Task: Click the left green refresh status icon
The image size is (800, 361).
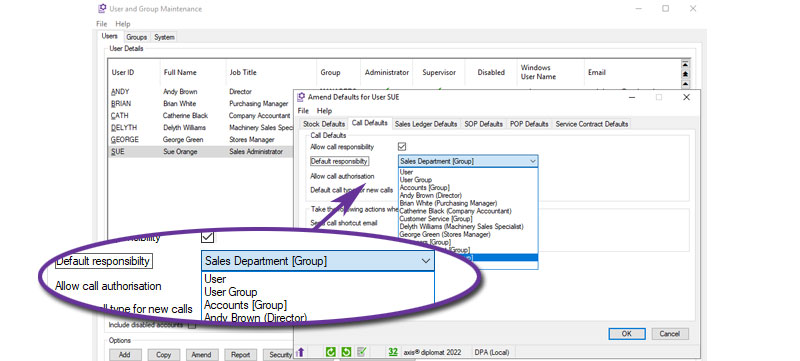Action: click(x=331, y=352)
